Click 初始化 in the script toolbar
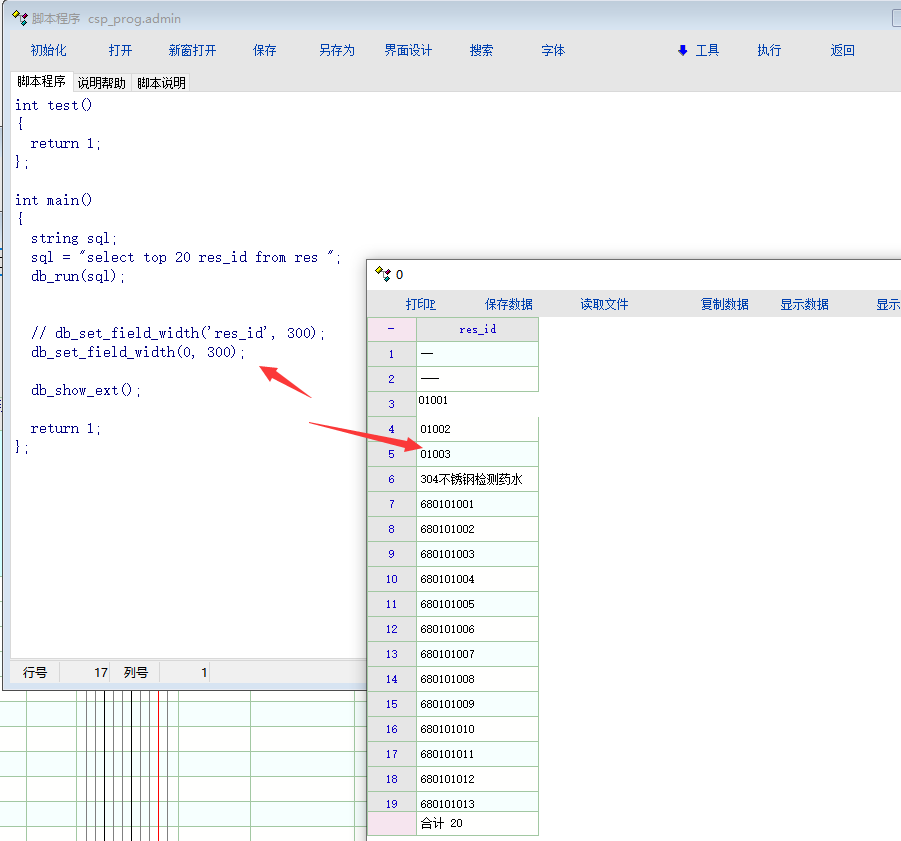Screen dimensions: 901x841 pyautogui.click(x=48, y=50)
